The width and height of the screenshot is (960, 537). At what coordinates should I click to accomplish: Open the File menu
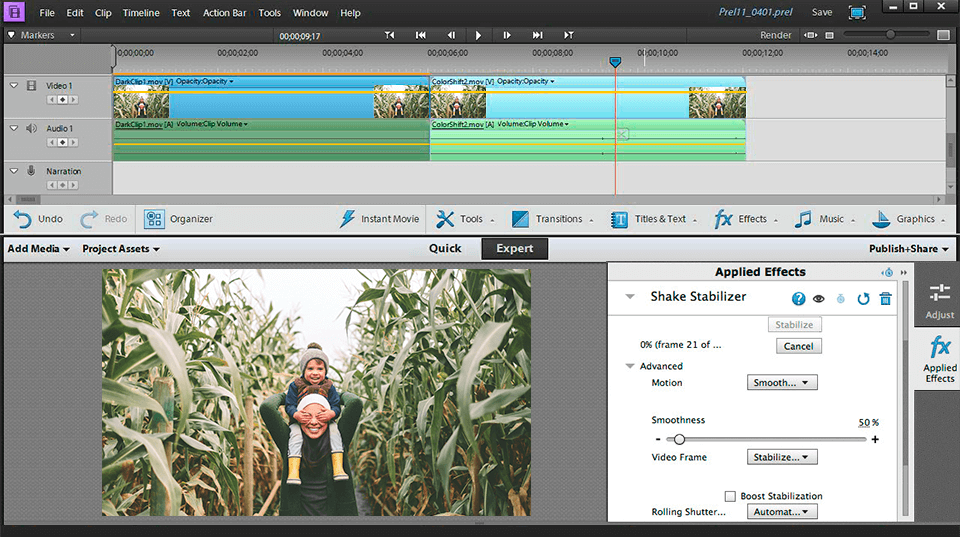tap(47, 13)
